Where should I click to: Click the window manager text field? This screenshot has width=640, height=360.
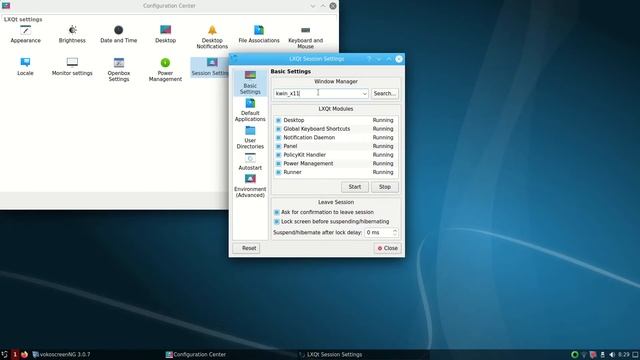[317, 93]
